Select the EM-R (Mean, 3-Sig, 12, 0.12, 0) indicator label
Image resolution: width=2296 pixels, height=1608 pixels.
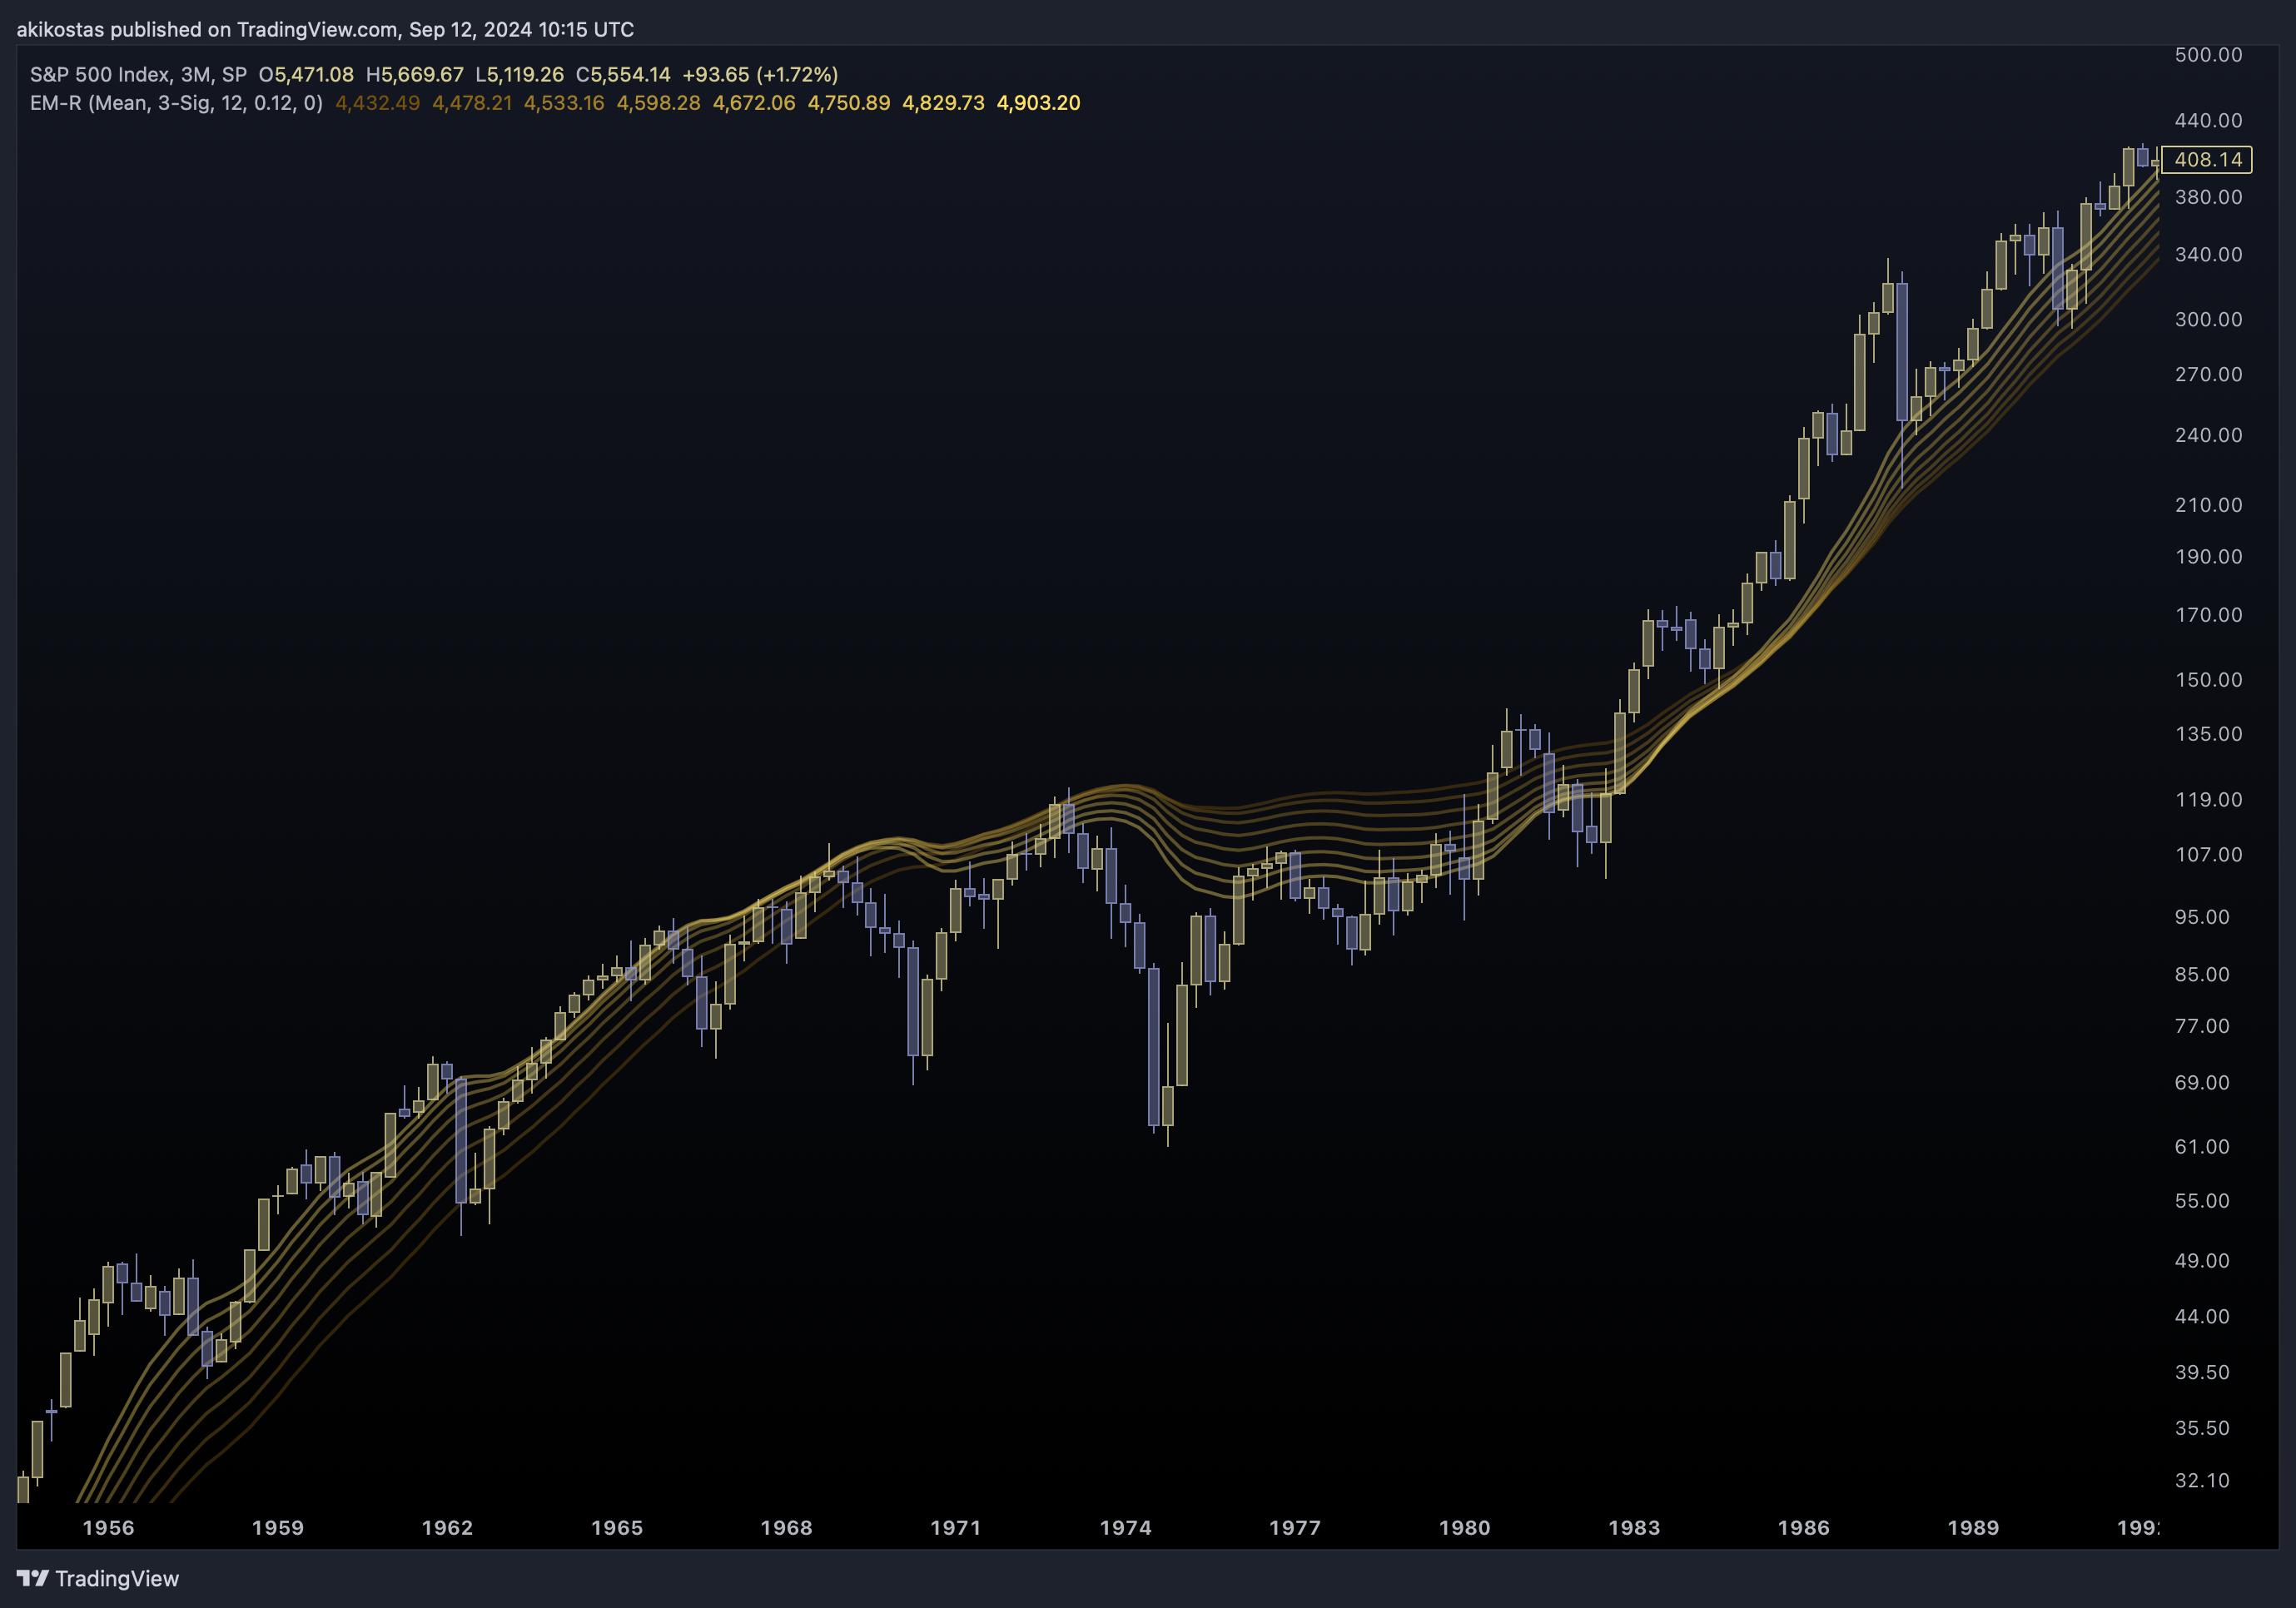176,103
